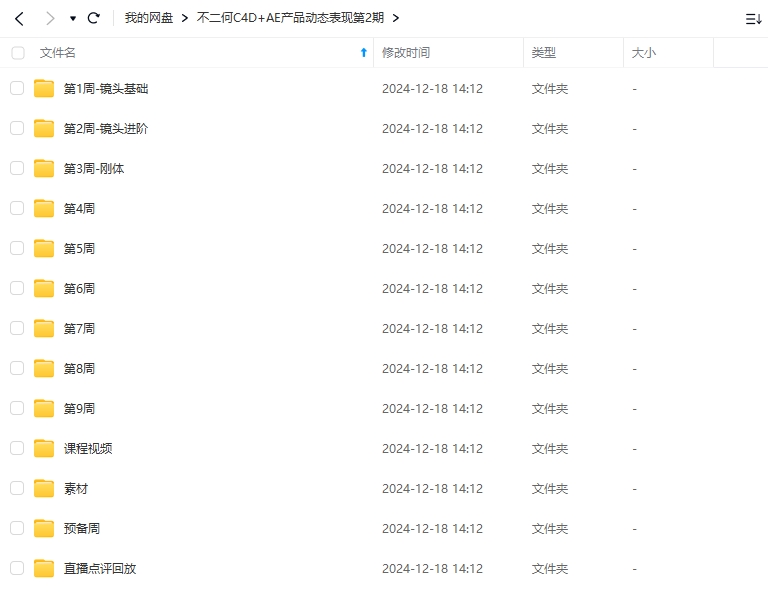Click the folder icon for 素材
Screen dimensions: 768x595
coord(44,488)
